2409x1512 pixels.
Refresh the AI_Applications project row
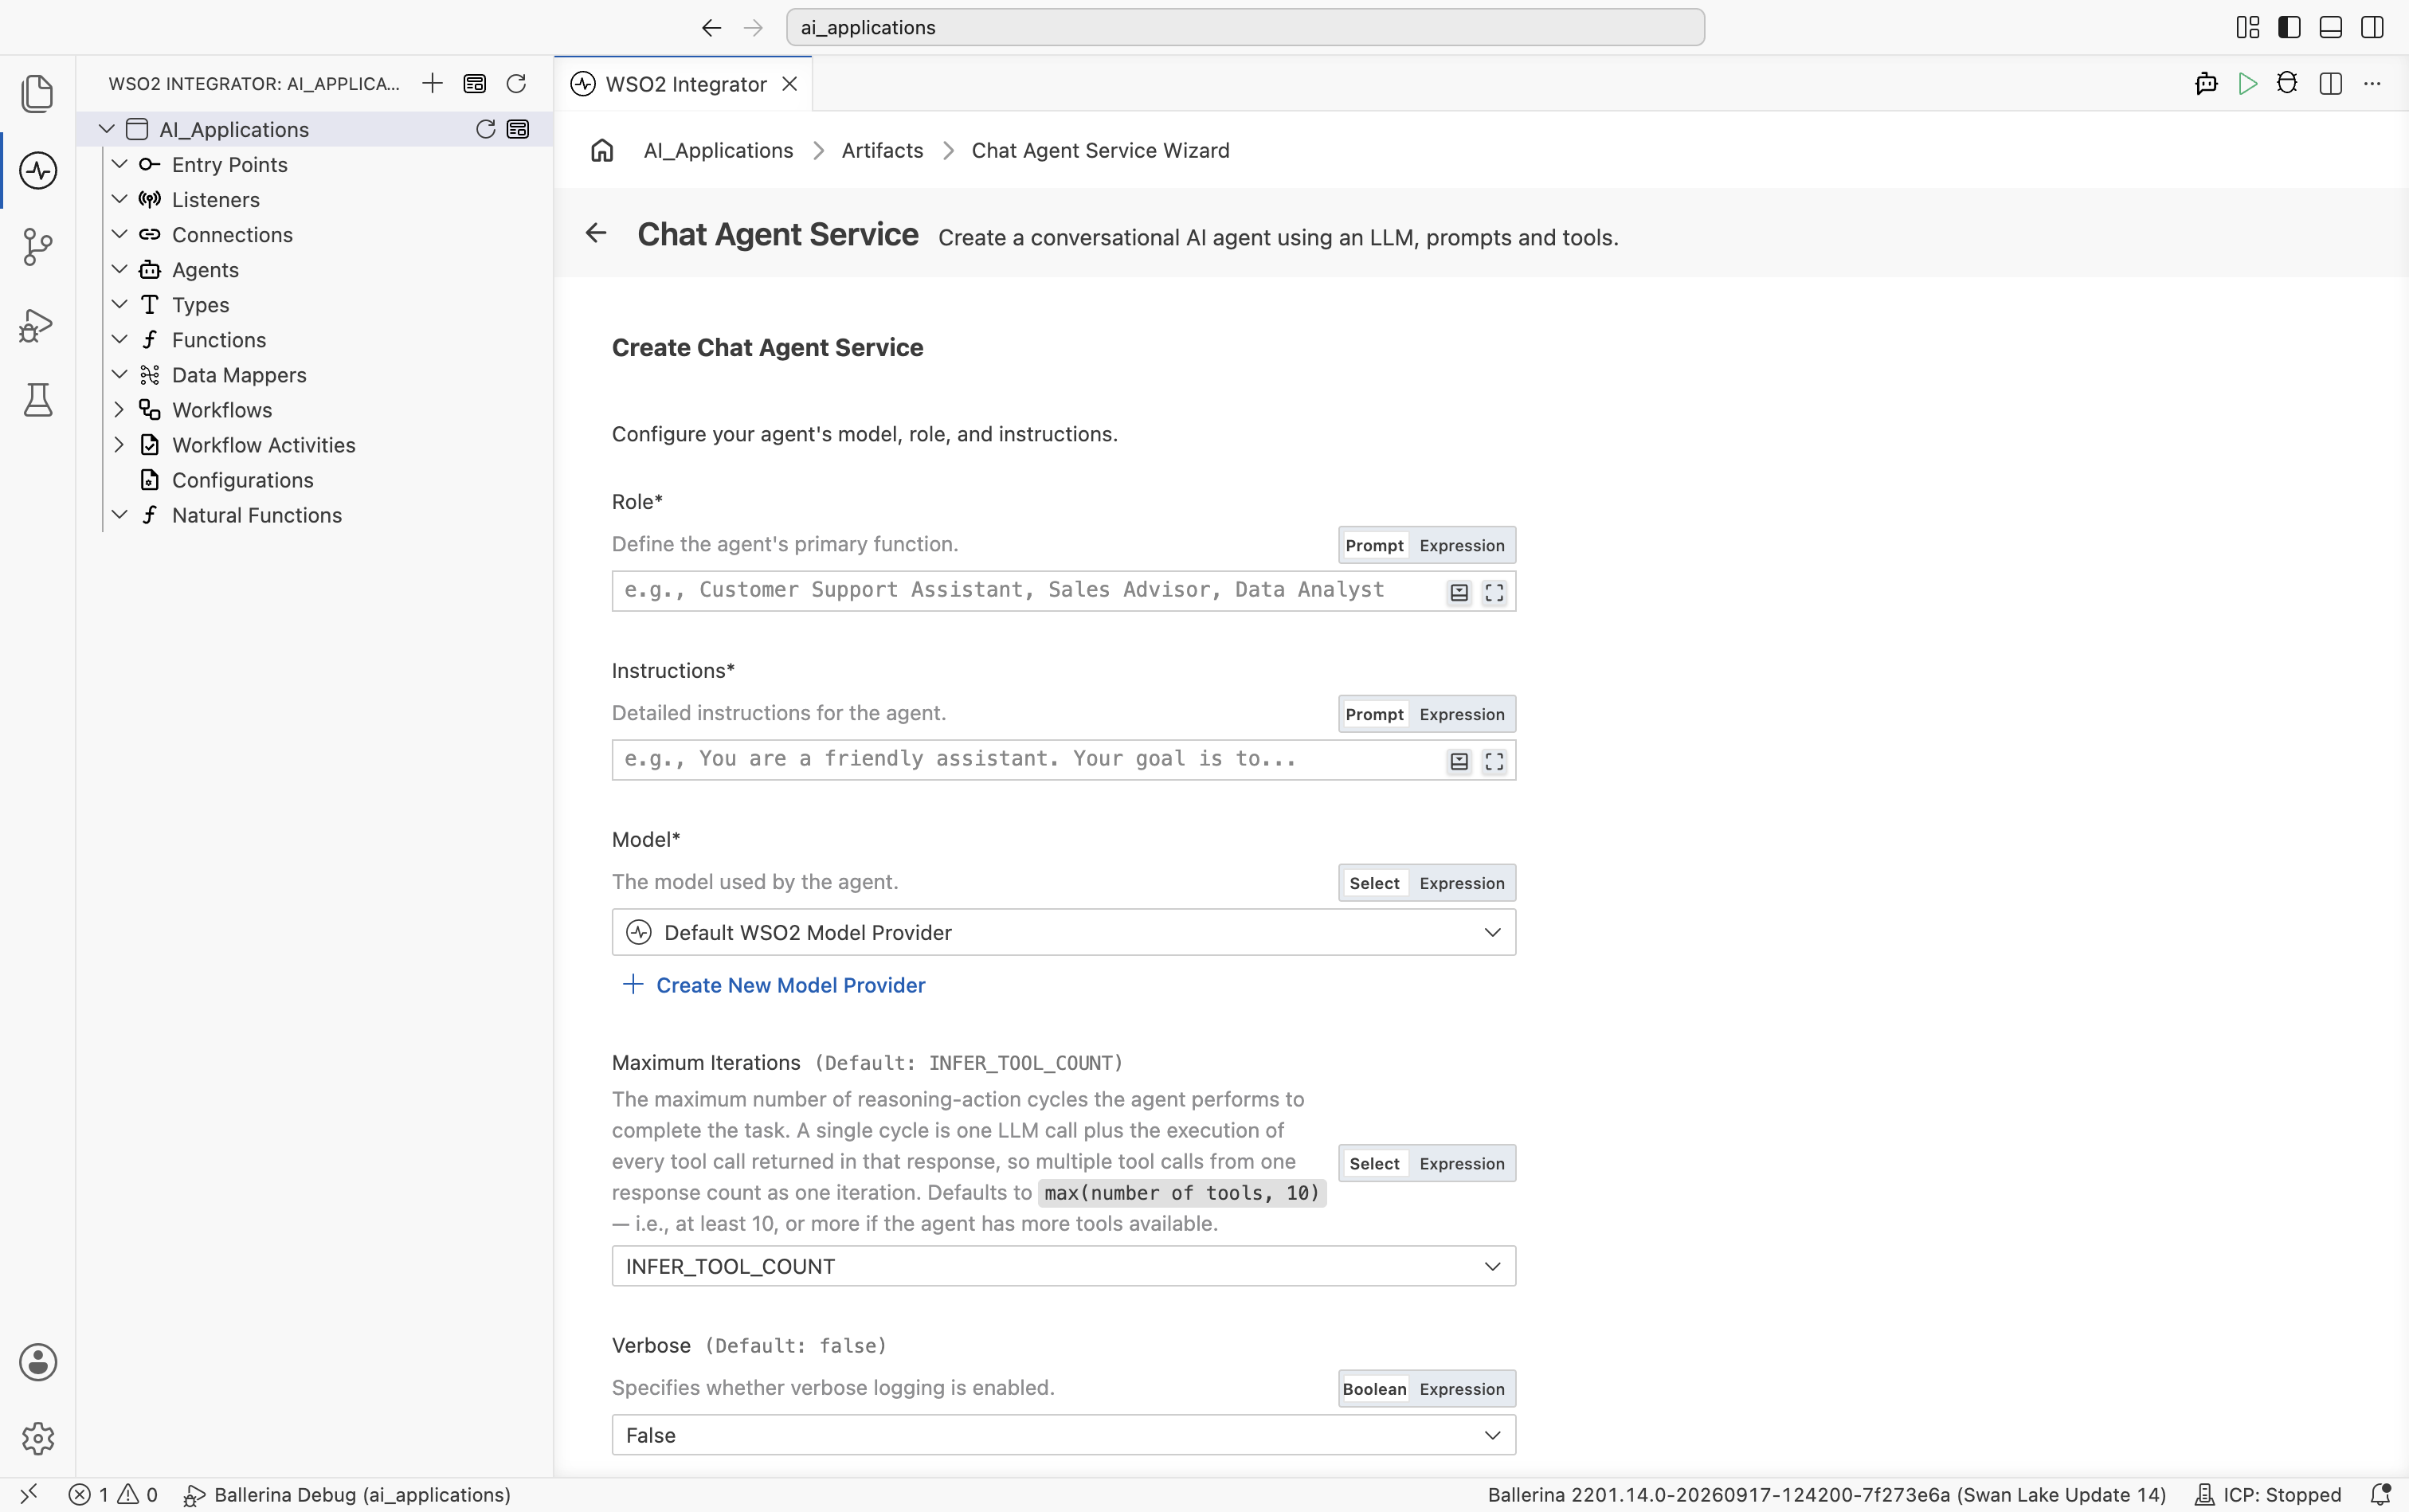pyautogui.click(x=485, y=129)
